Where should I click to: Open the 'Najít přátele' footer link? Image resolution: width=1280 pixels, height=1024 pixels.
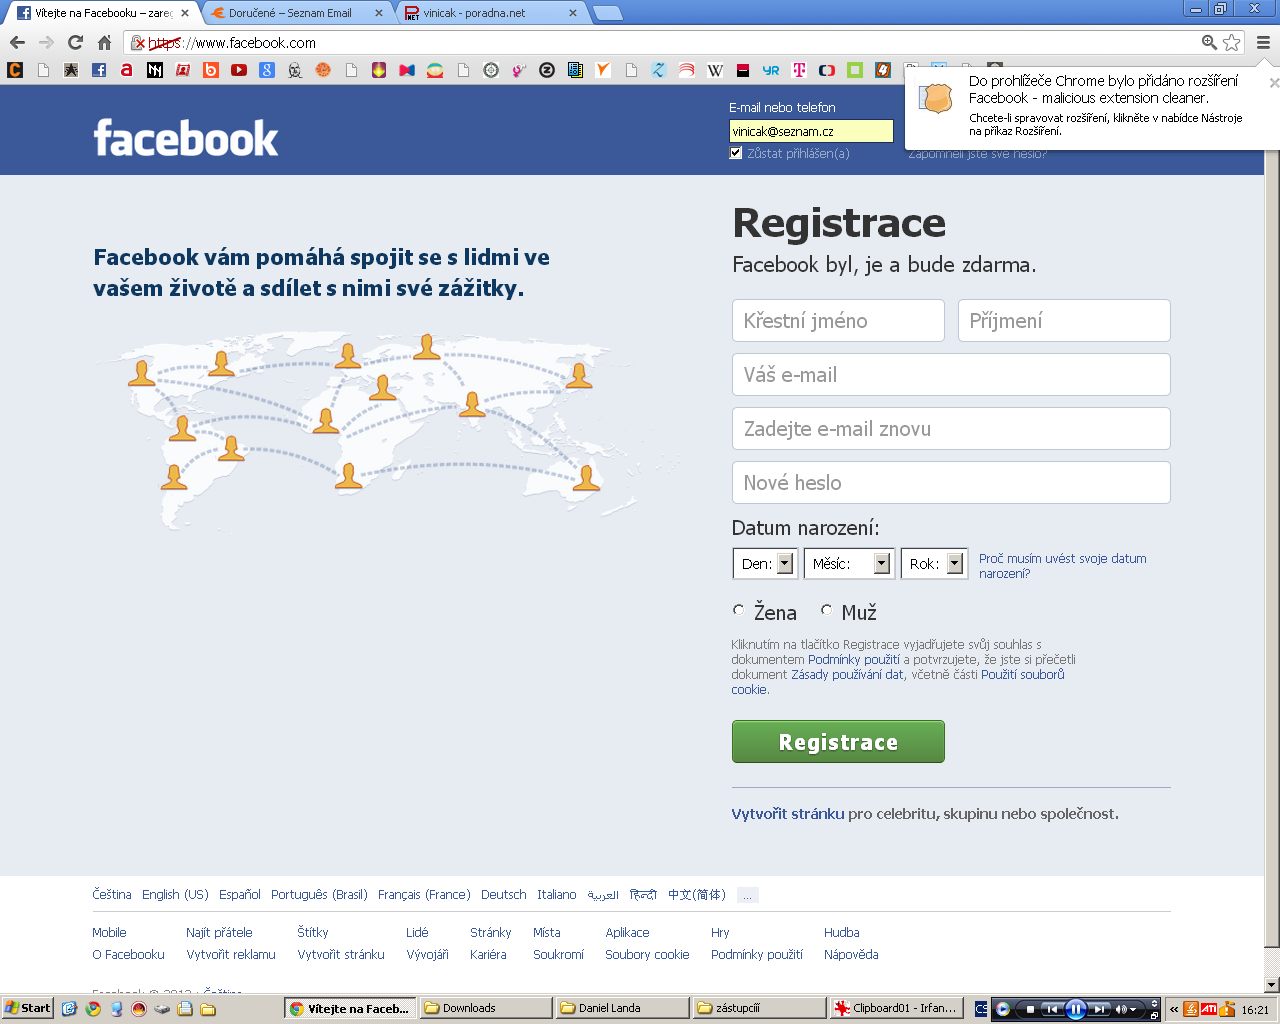point(219,933)
